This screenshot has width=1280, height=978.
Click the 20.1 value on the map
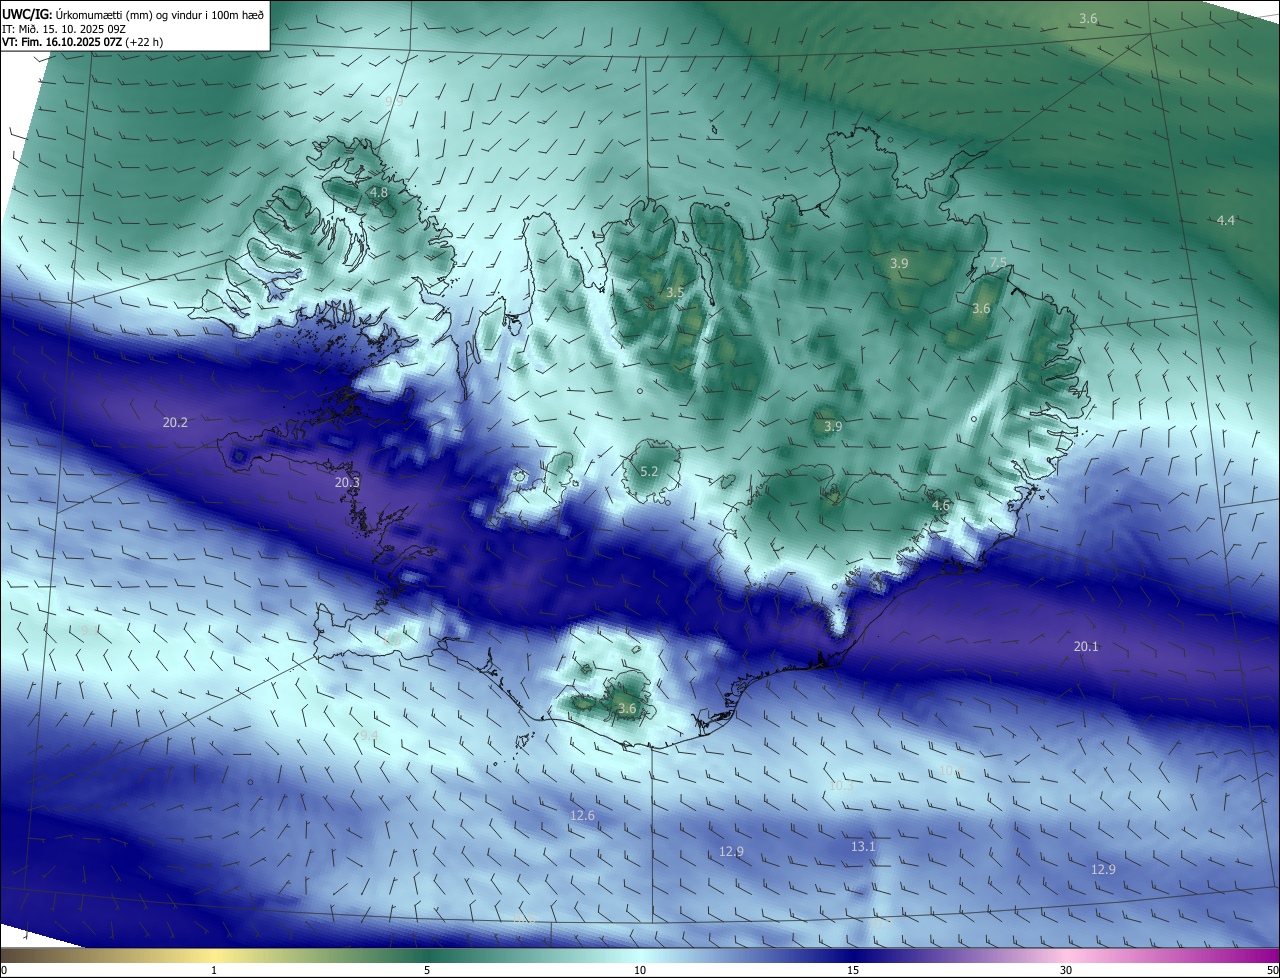coord(1086,647)
